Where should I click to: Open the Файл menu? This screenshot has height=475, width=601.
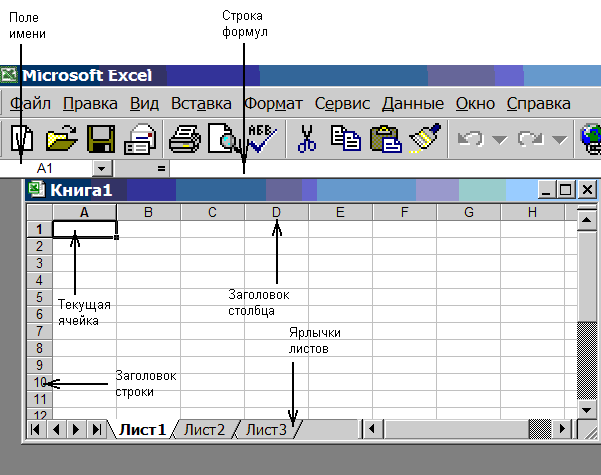(x=30, y=104)
